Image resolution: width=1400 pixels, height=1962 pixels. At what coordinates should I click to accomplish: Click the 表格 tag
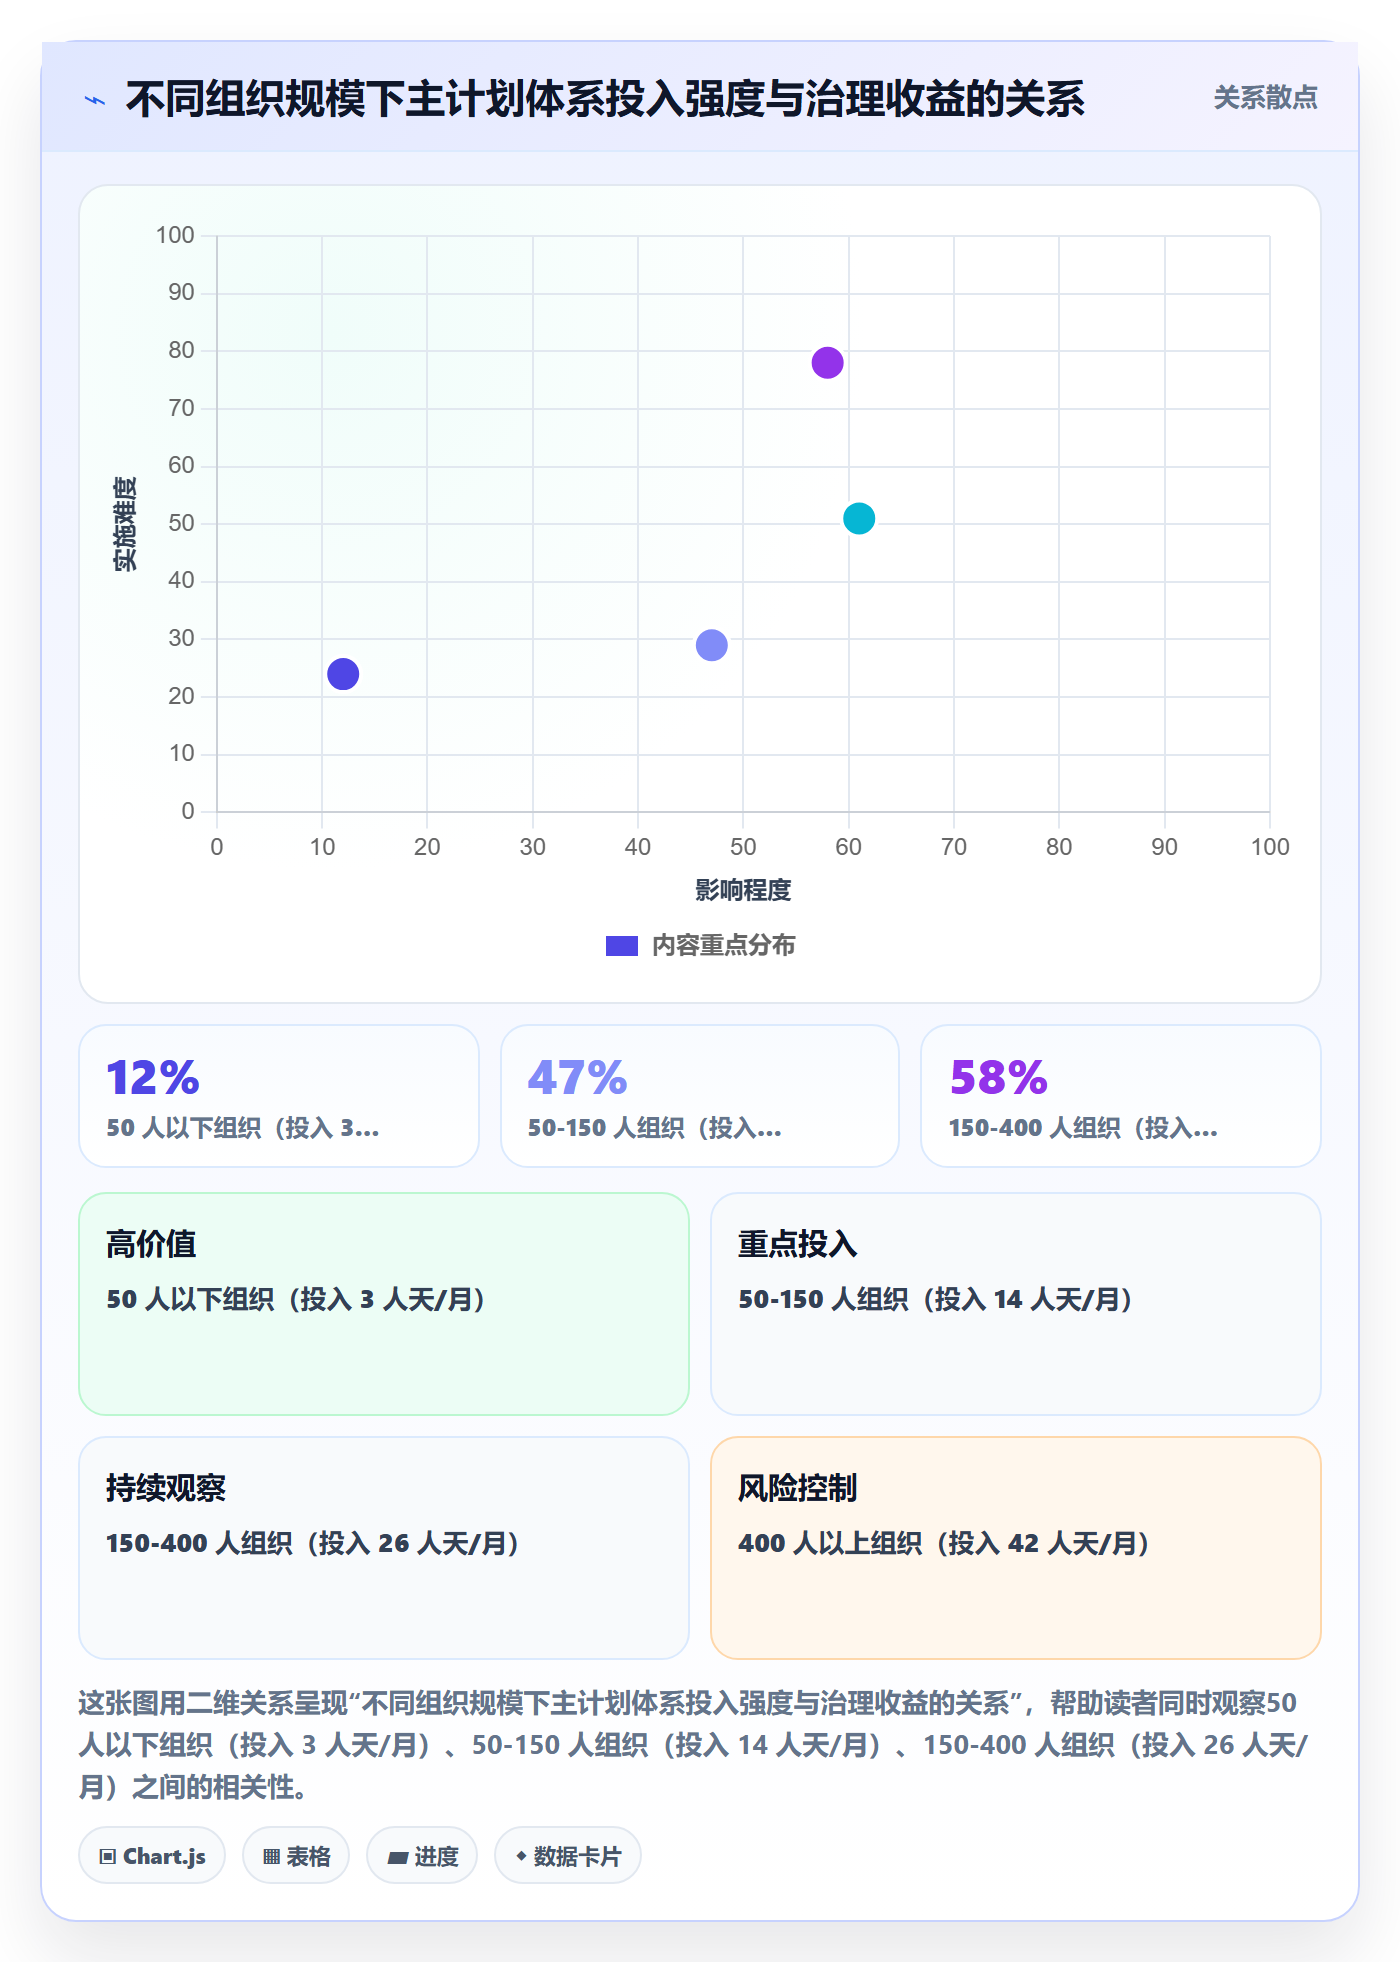pyautogui.click(x=296, y=1856)
